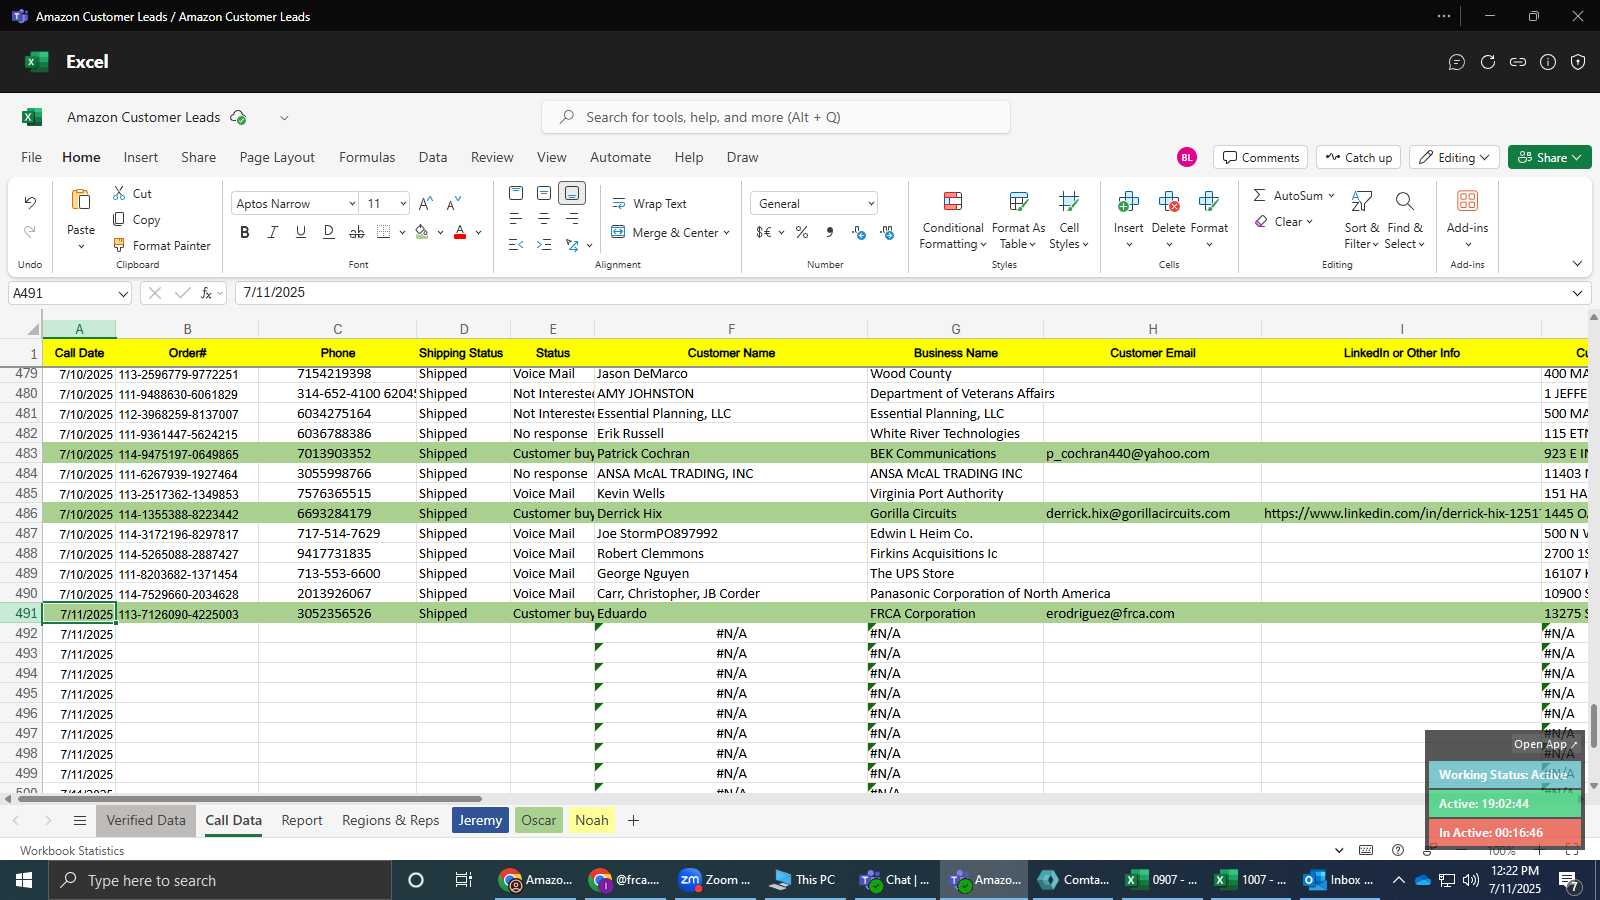Align text to the right
Image resolution: width=1600 pixels, height=900 pixels.
(572, 218)
